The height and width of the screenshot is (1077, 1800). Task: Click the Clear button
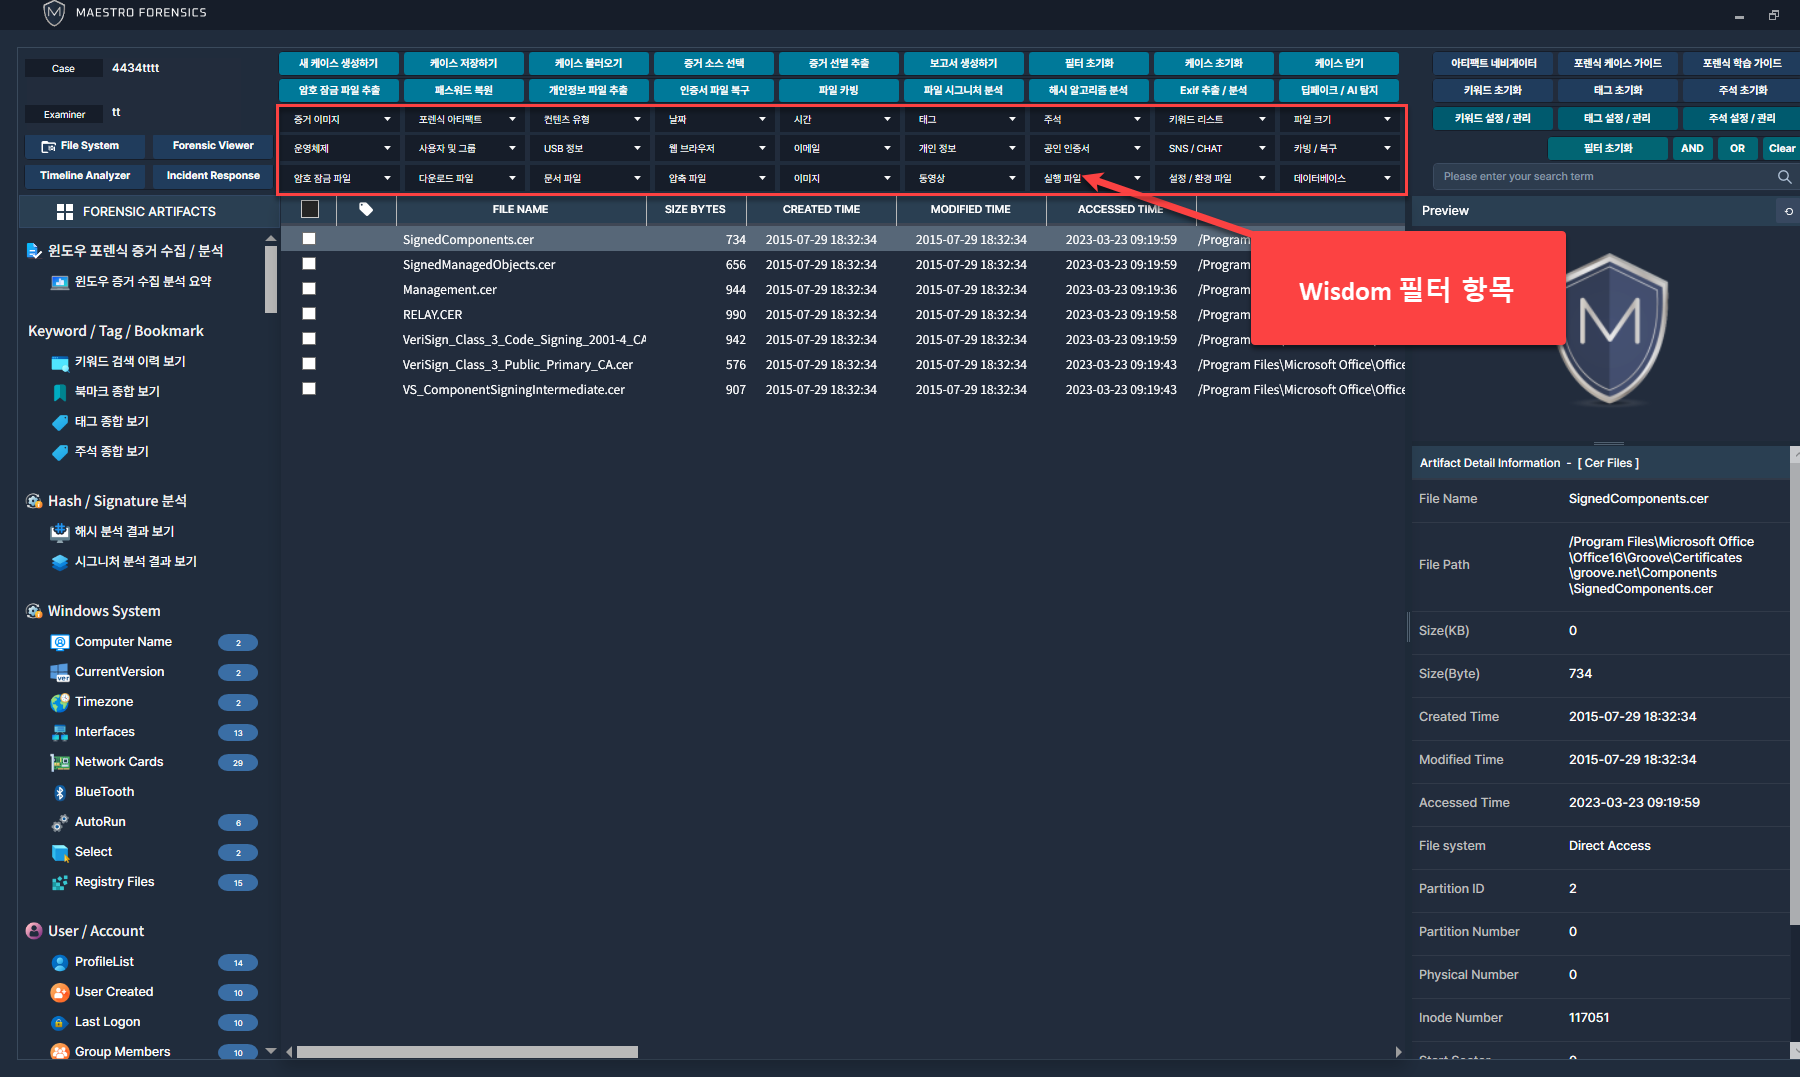[1781, 149]
